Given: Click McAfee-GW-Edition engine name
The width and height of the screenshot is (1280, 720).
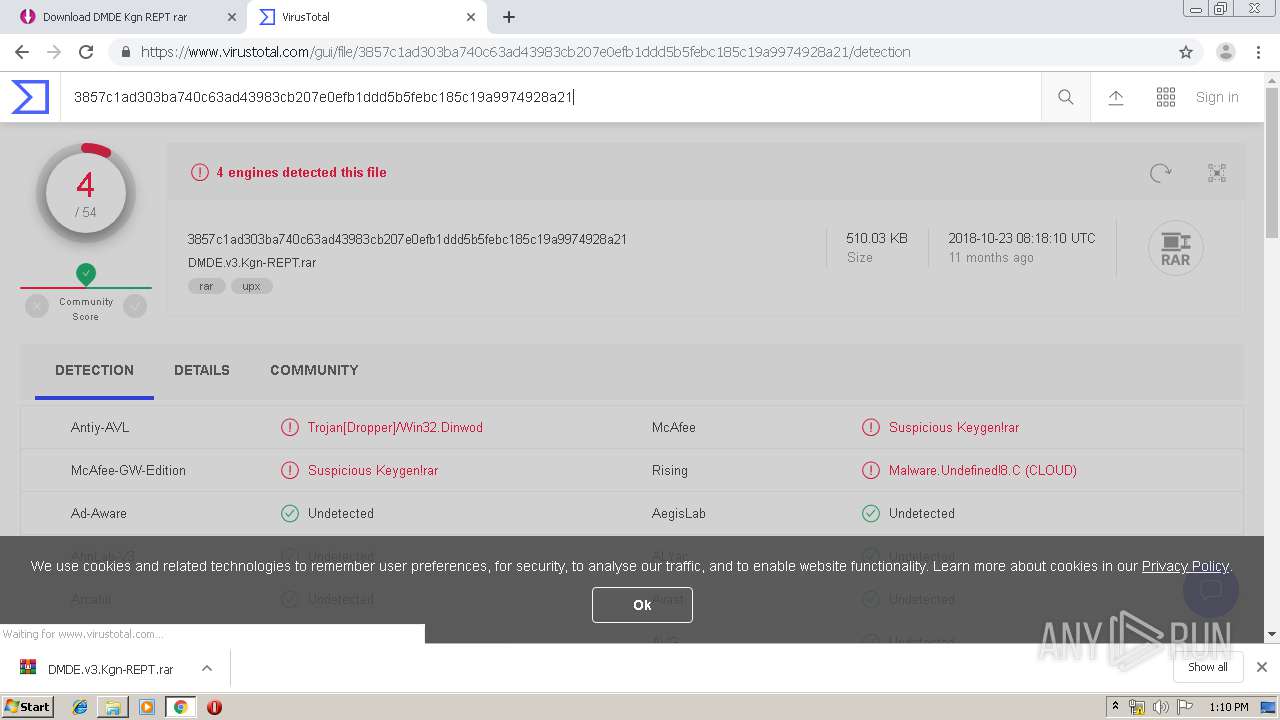Looking at the screenshot, I should pos(128,470).
